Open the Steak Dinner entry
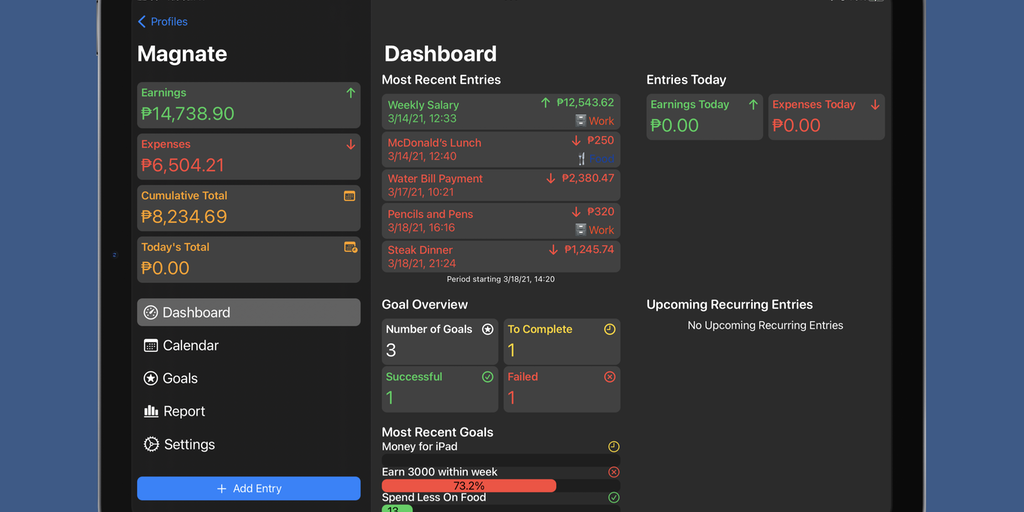The image size is (1024, 512). tap(501, 257)
